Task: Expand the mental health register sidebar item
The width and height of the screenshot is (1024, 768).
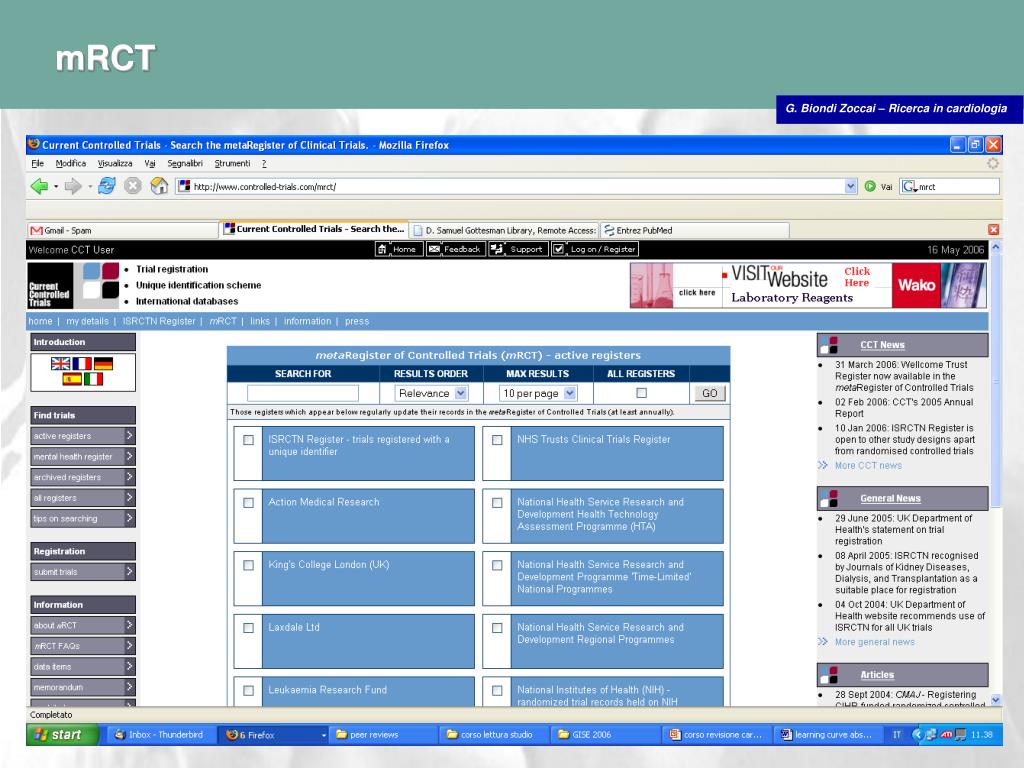Action: pyautogui.click(x=83, y=456)
